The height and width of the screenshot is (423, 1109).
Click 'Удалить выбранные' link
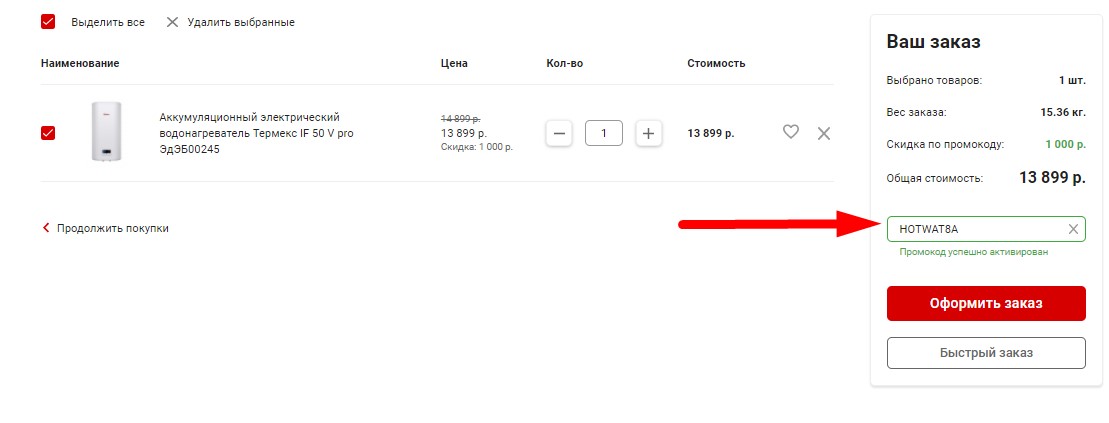coord(240,23)
